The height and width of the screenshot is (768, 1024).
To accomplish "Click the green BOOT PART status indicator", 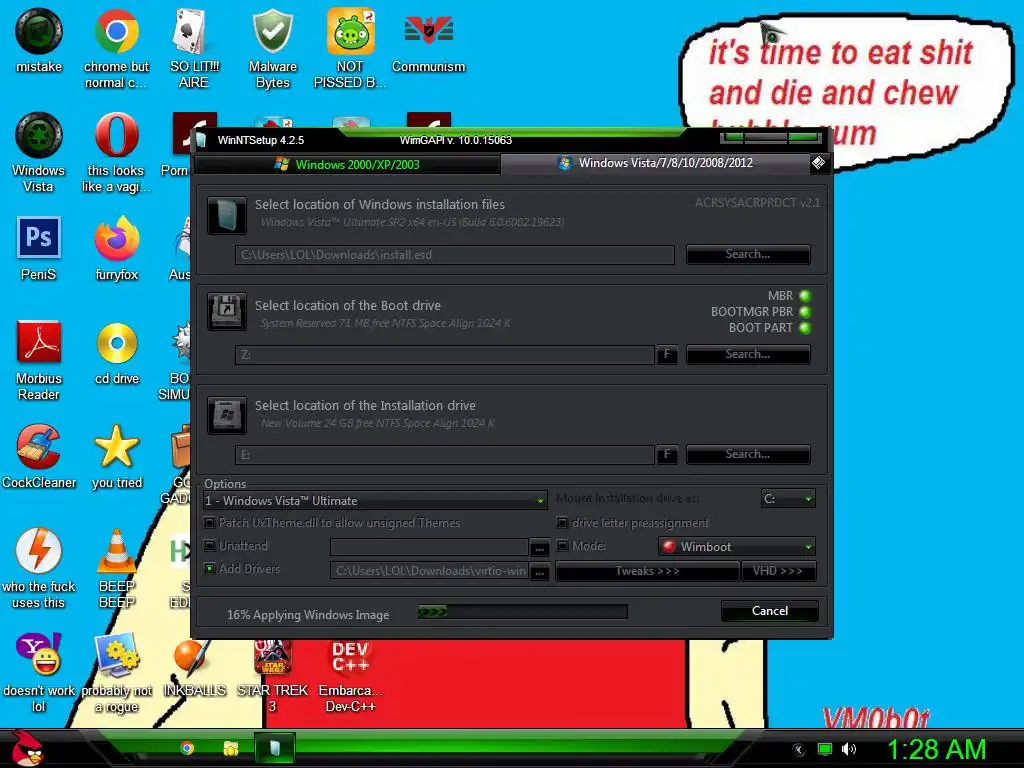I will [x=805, y=328].
